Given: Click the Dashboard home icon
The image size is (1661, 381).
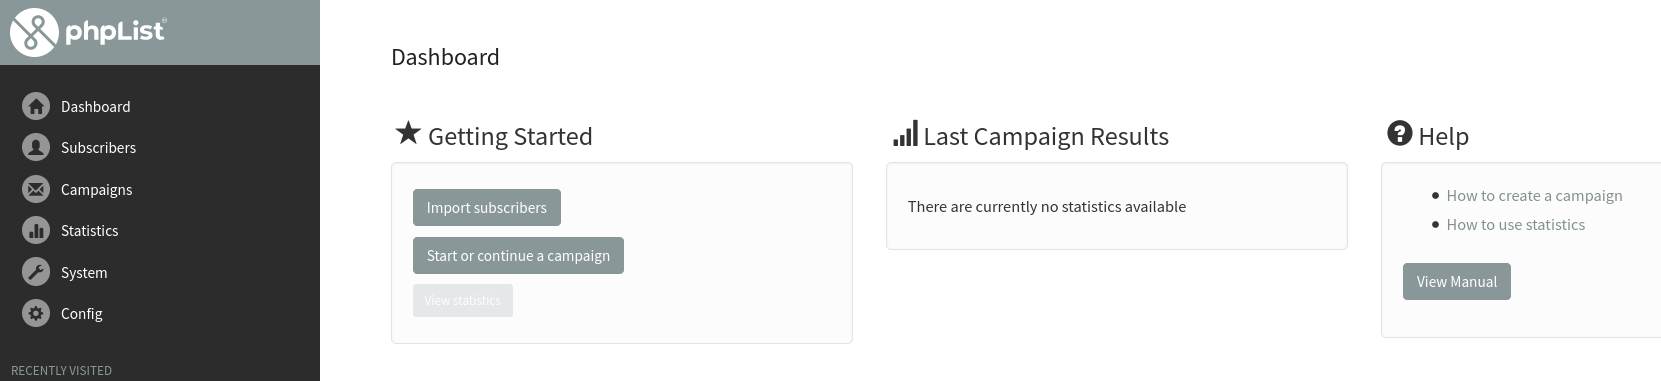Looking at the screenshot, I should coord(36,106).
